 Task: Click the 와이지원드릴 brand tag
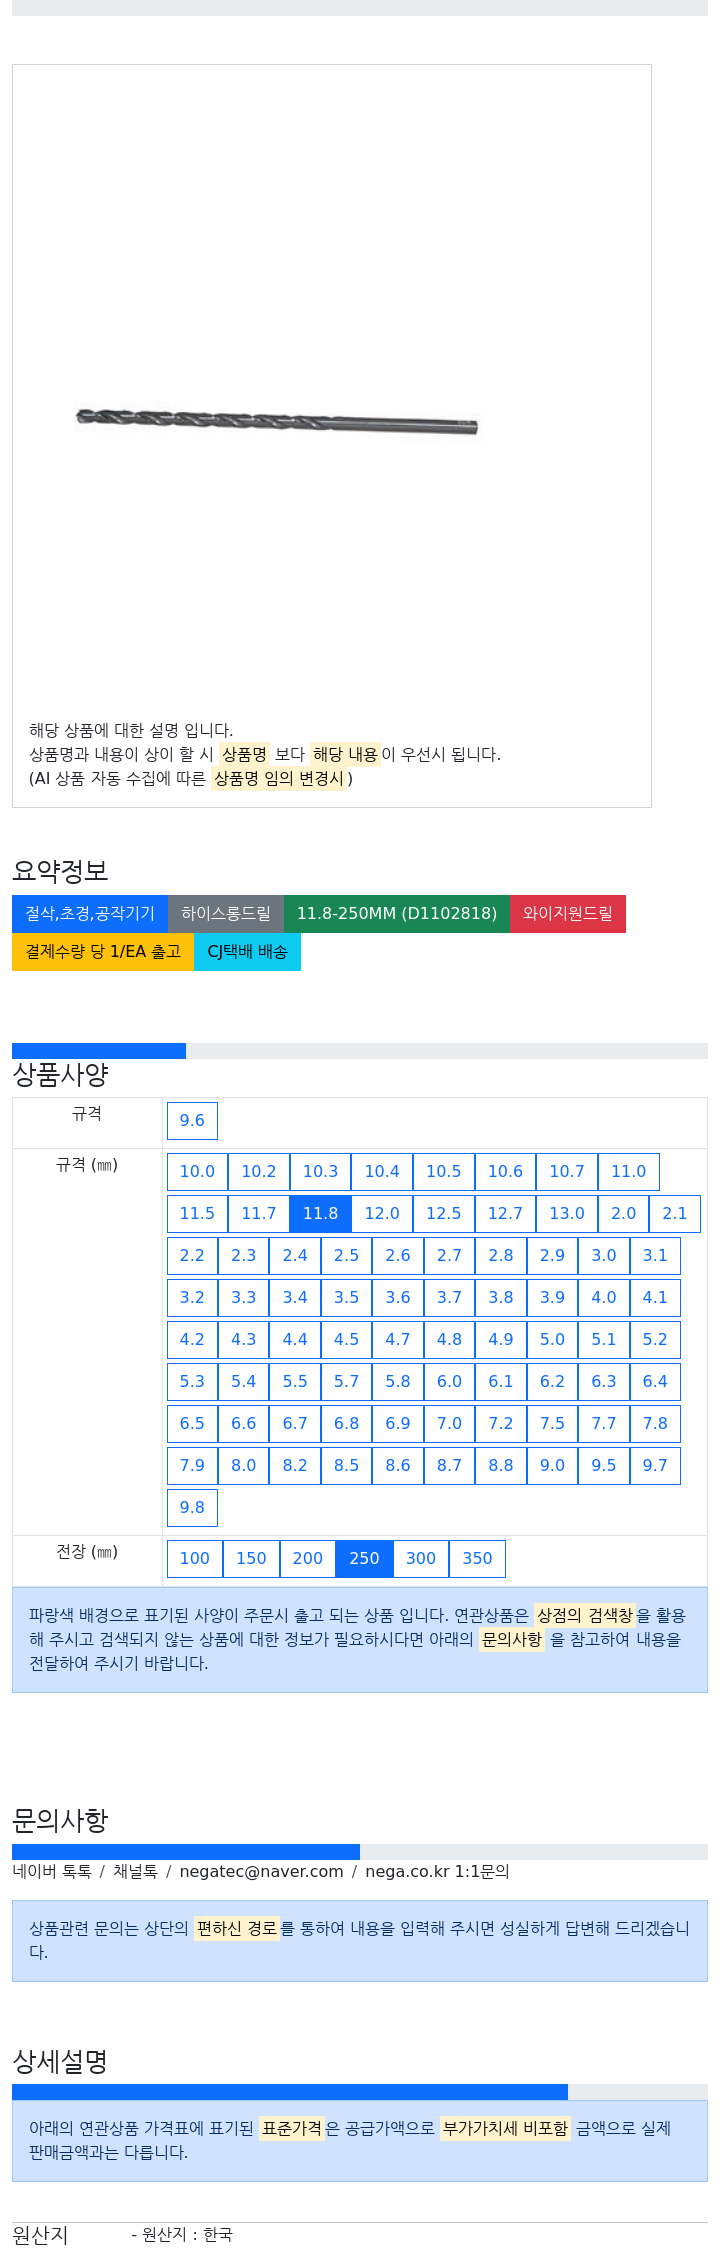coord(568,914)
